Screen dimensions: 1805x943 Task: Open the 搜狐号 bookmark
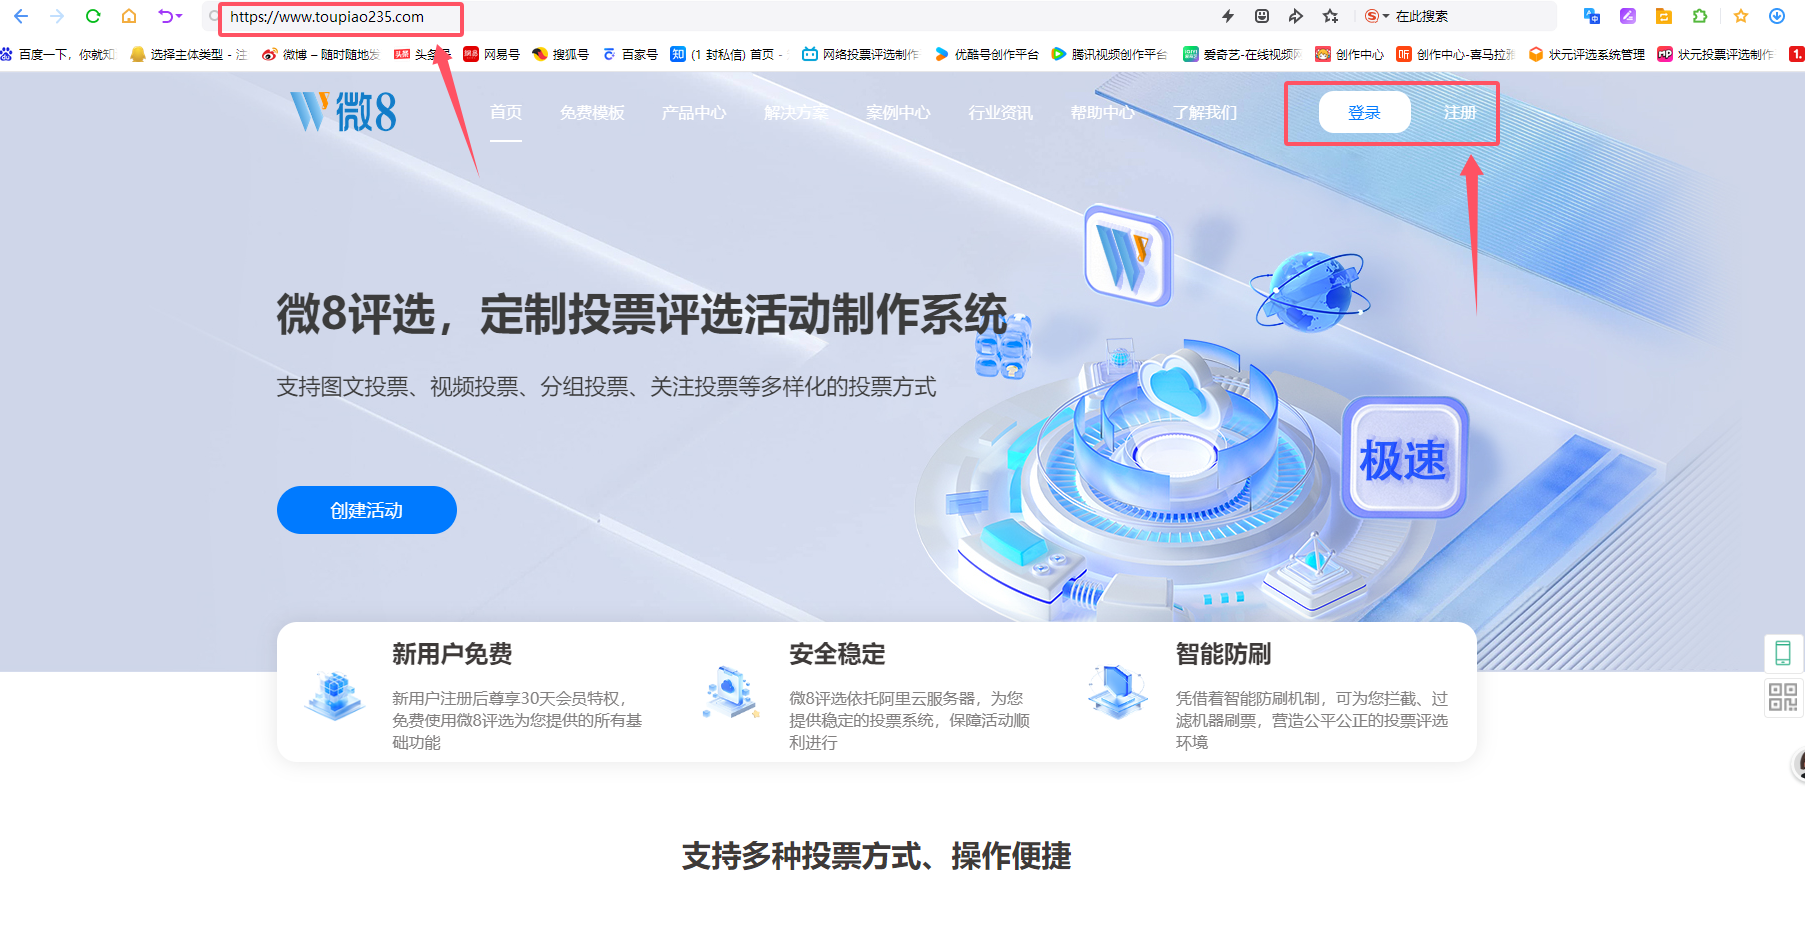[x=560, y=54]
